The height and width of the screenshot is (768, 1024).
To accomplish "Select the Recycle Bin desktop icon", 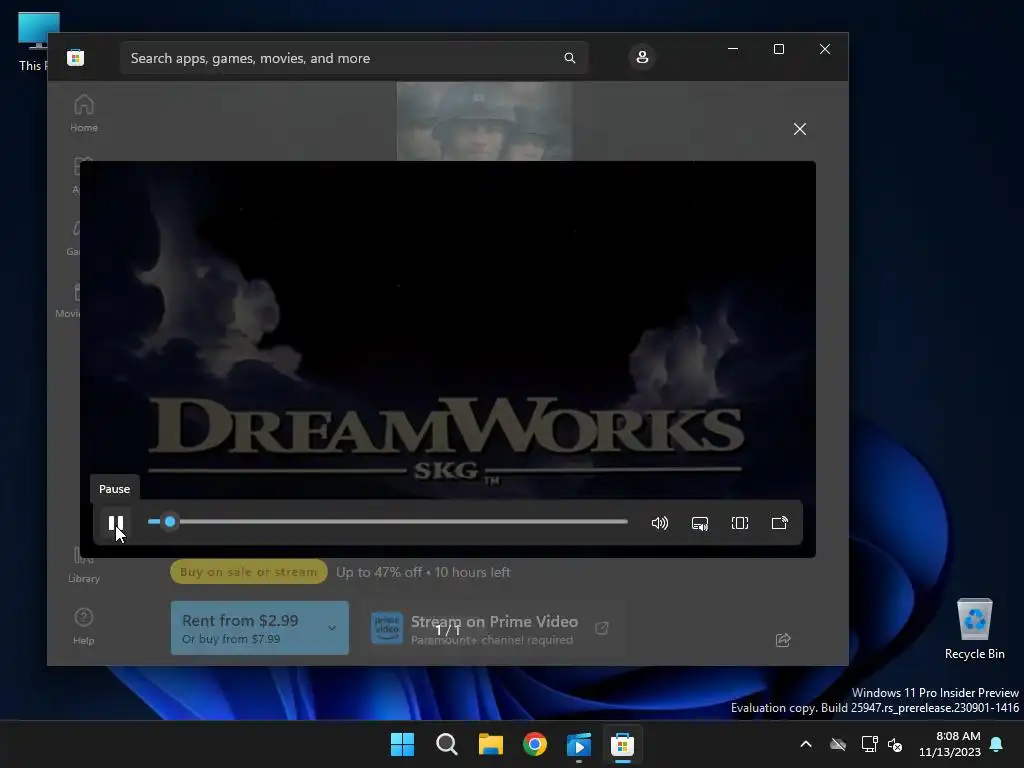I will [974, 629].
